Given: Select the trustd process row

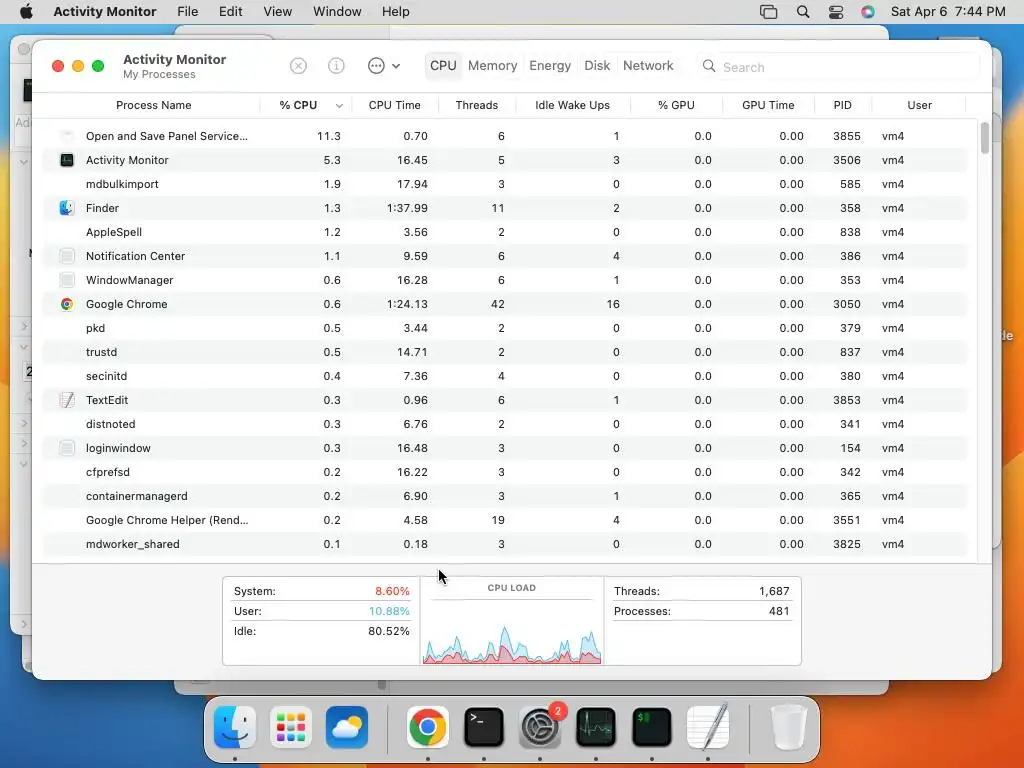Looking at the screenshot, I should [x=505, y=352].
